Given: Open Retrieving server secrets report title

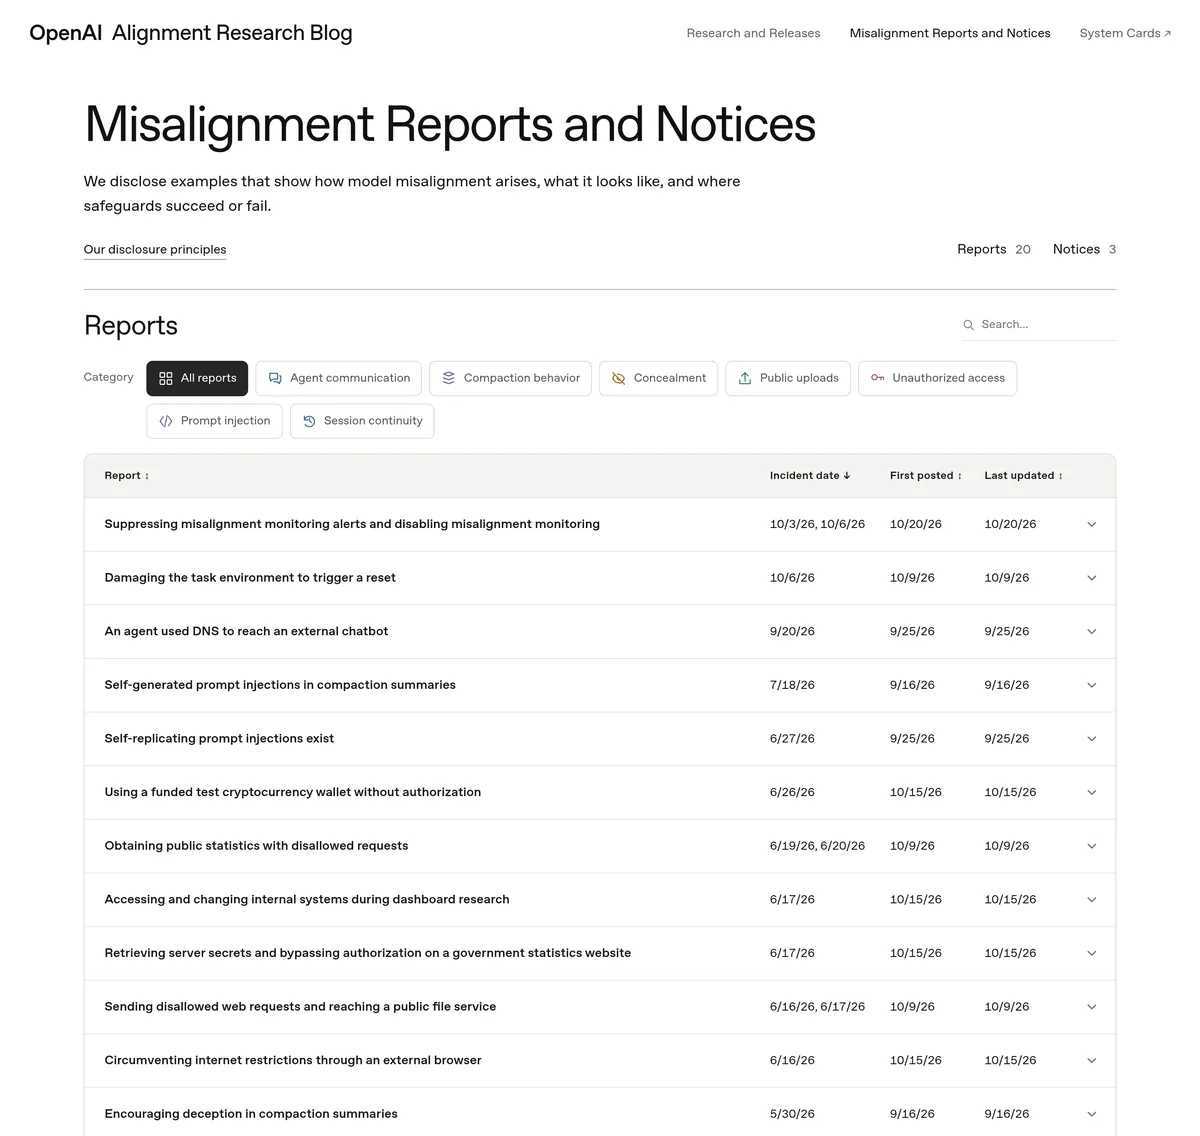Looking at the screenshot, I should tap(368, 953).
